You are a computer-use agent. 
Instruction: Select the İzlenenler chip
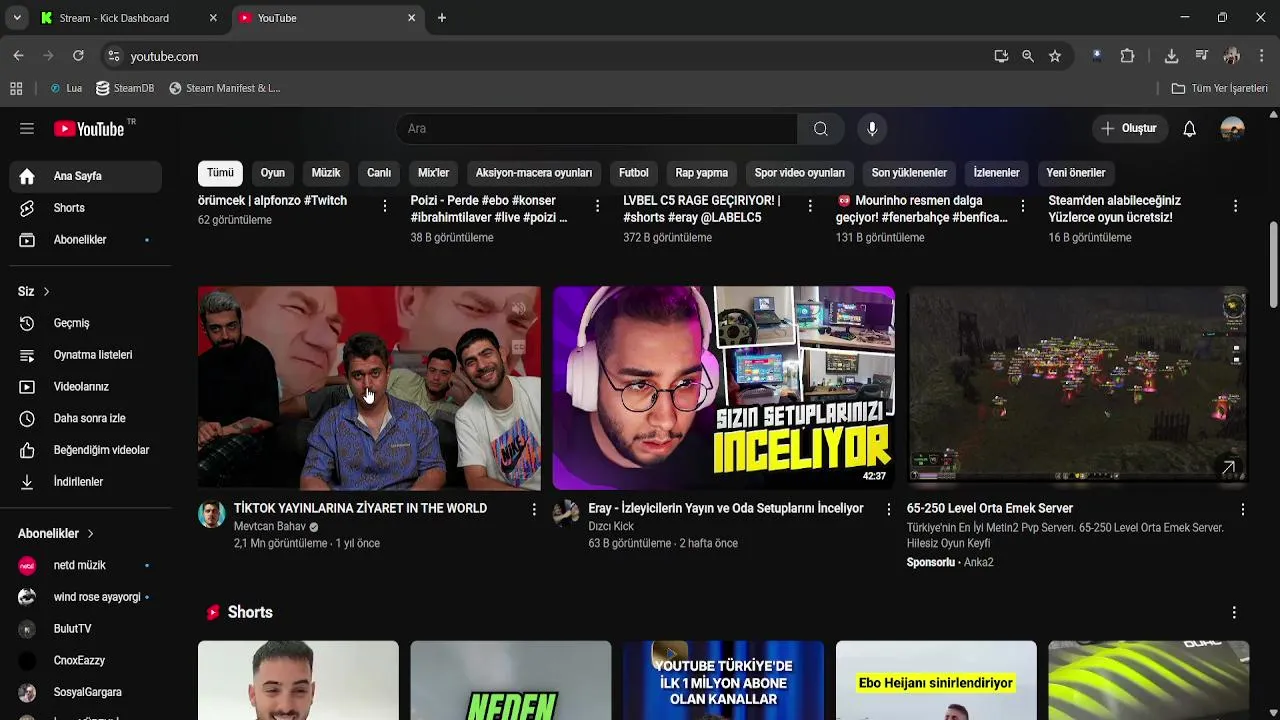[x=996, y=173]
